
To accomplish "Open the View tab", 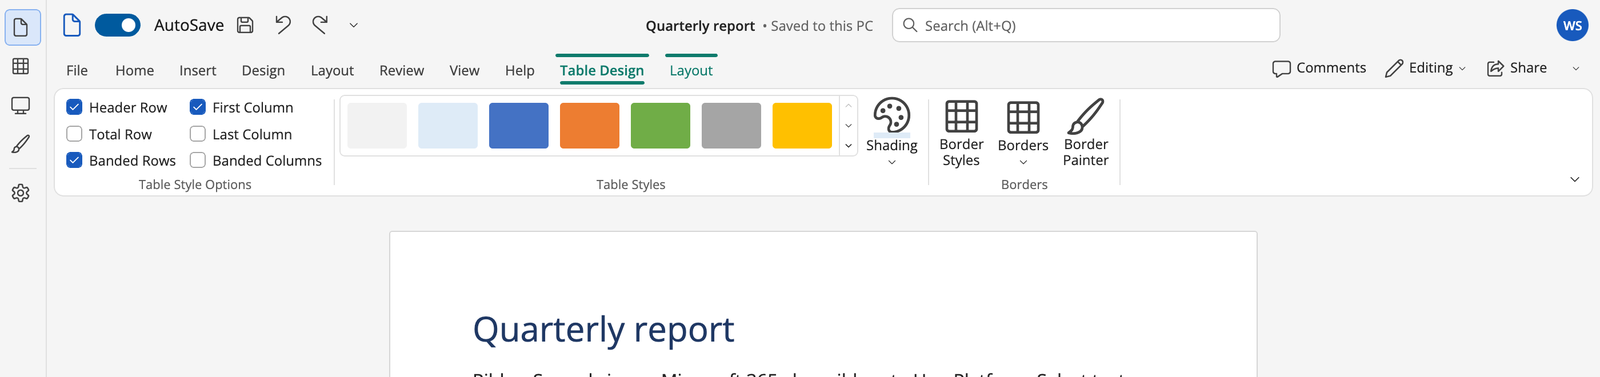I will click(x=464, y=70).
